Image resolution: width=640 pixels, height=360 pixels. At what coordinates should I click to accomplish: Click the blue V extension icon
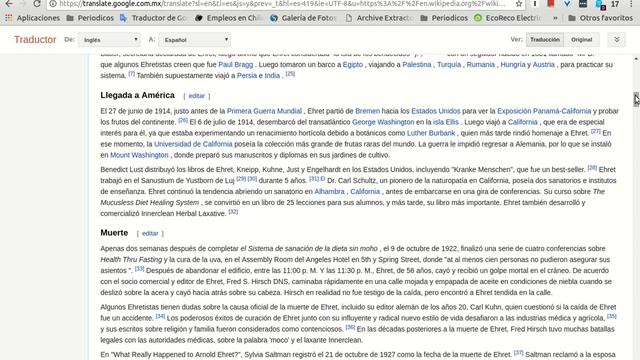pyautogui.click(x=567, y=4)
